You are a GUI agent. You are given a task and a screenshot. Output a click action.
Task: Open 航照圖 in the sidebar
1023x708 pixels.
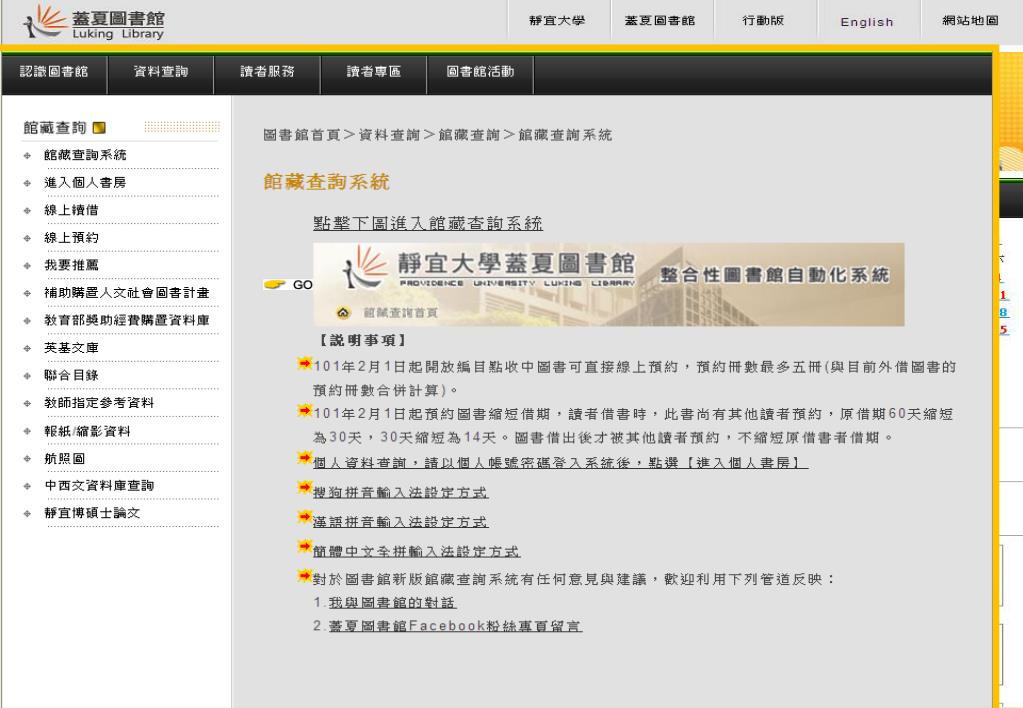[64, 459]
